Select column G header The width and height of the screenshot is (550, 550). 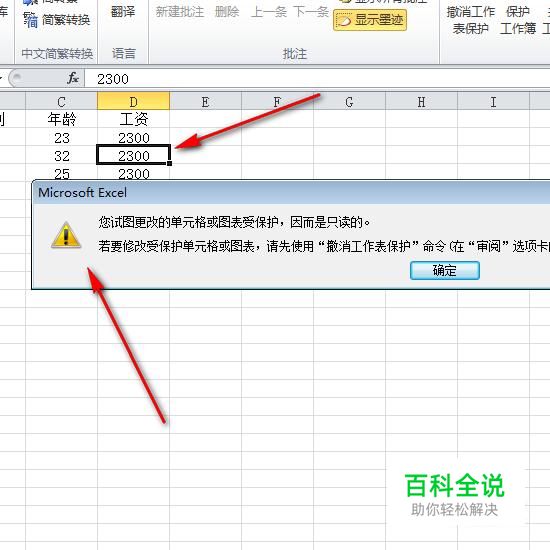click(x=349, y=101)
